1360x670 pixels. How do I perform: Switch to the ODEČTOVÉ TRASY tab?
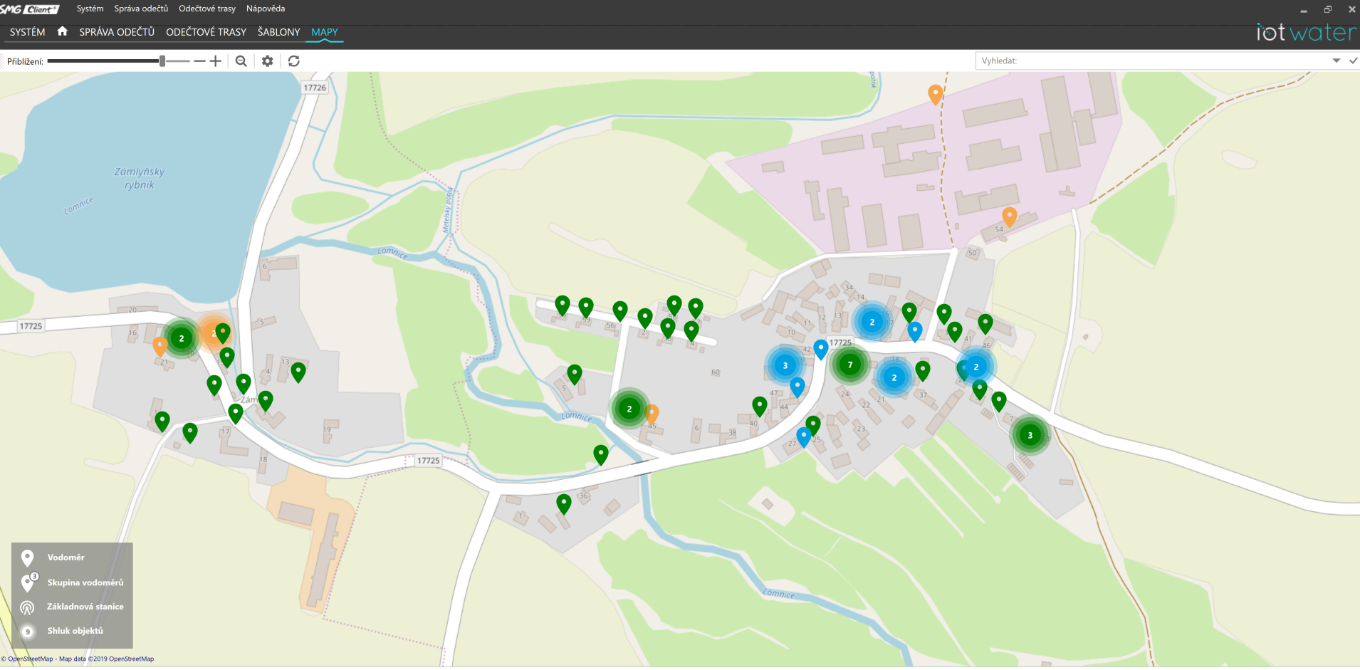(205, 32)
